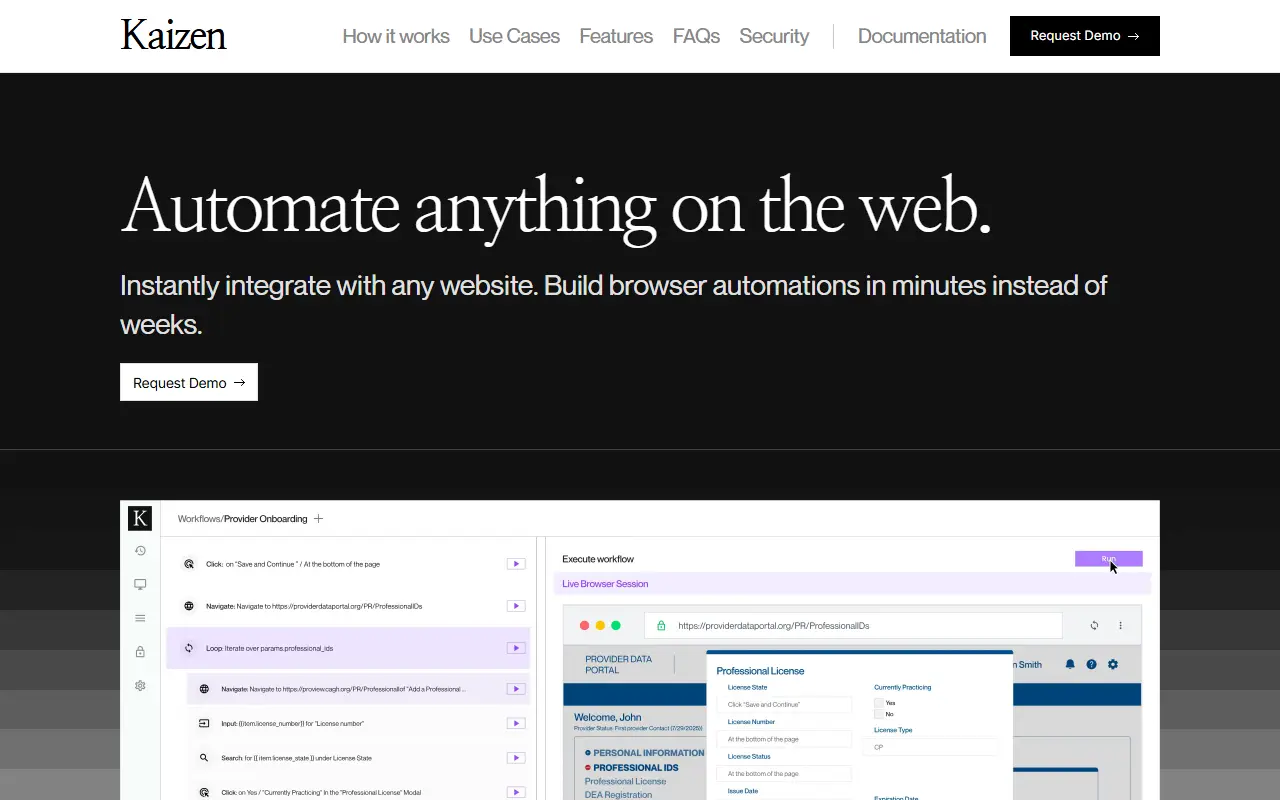Screen dimensions: 1280x800
Task: Click the padlock icon in the app sidebar
Action: click(x=140, y=652)
